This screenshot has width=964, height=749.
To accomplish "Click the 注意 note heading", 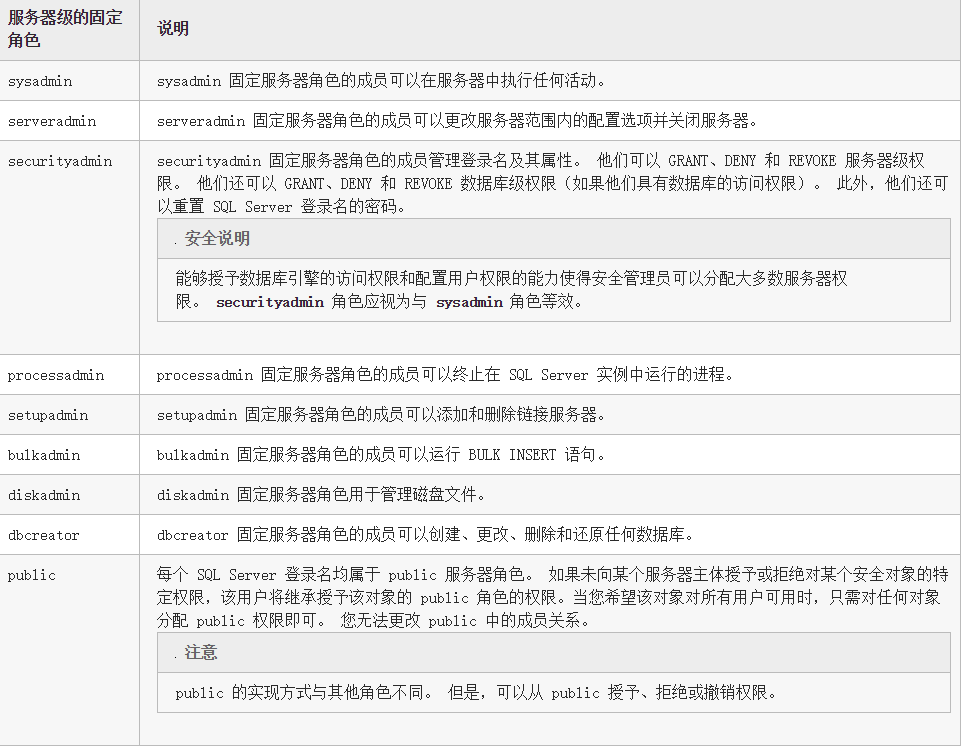I will click(201, 652).
